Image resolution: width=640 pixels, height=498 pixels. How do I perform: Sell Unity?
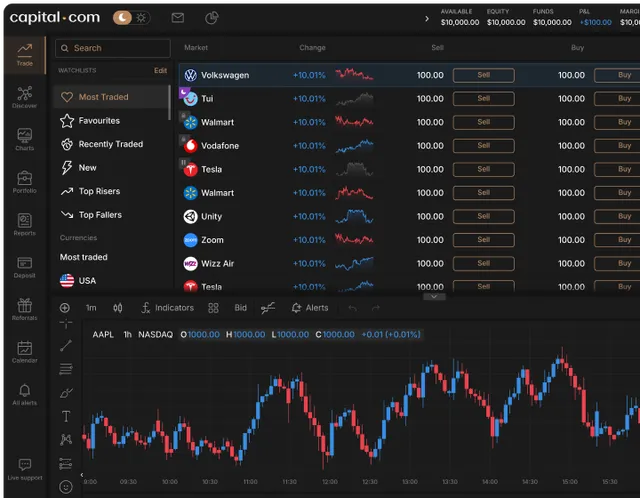point(483,216)
